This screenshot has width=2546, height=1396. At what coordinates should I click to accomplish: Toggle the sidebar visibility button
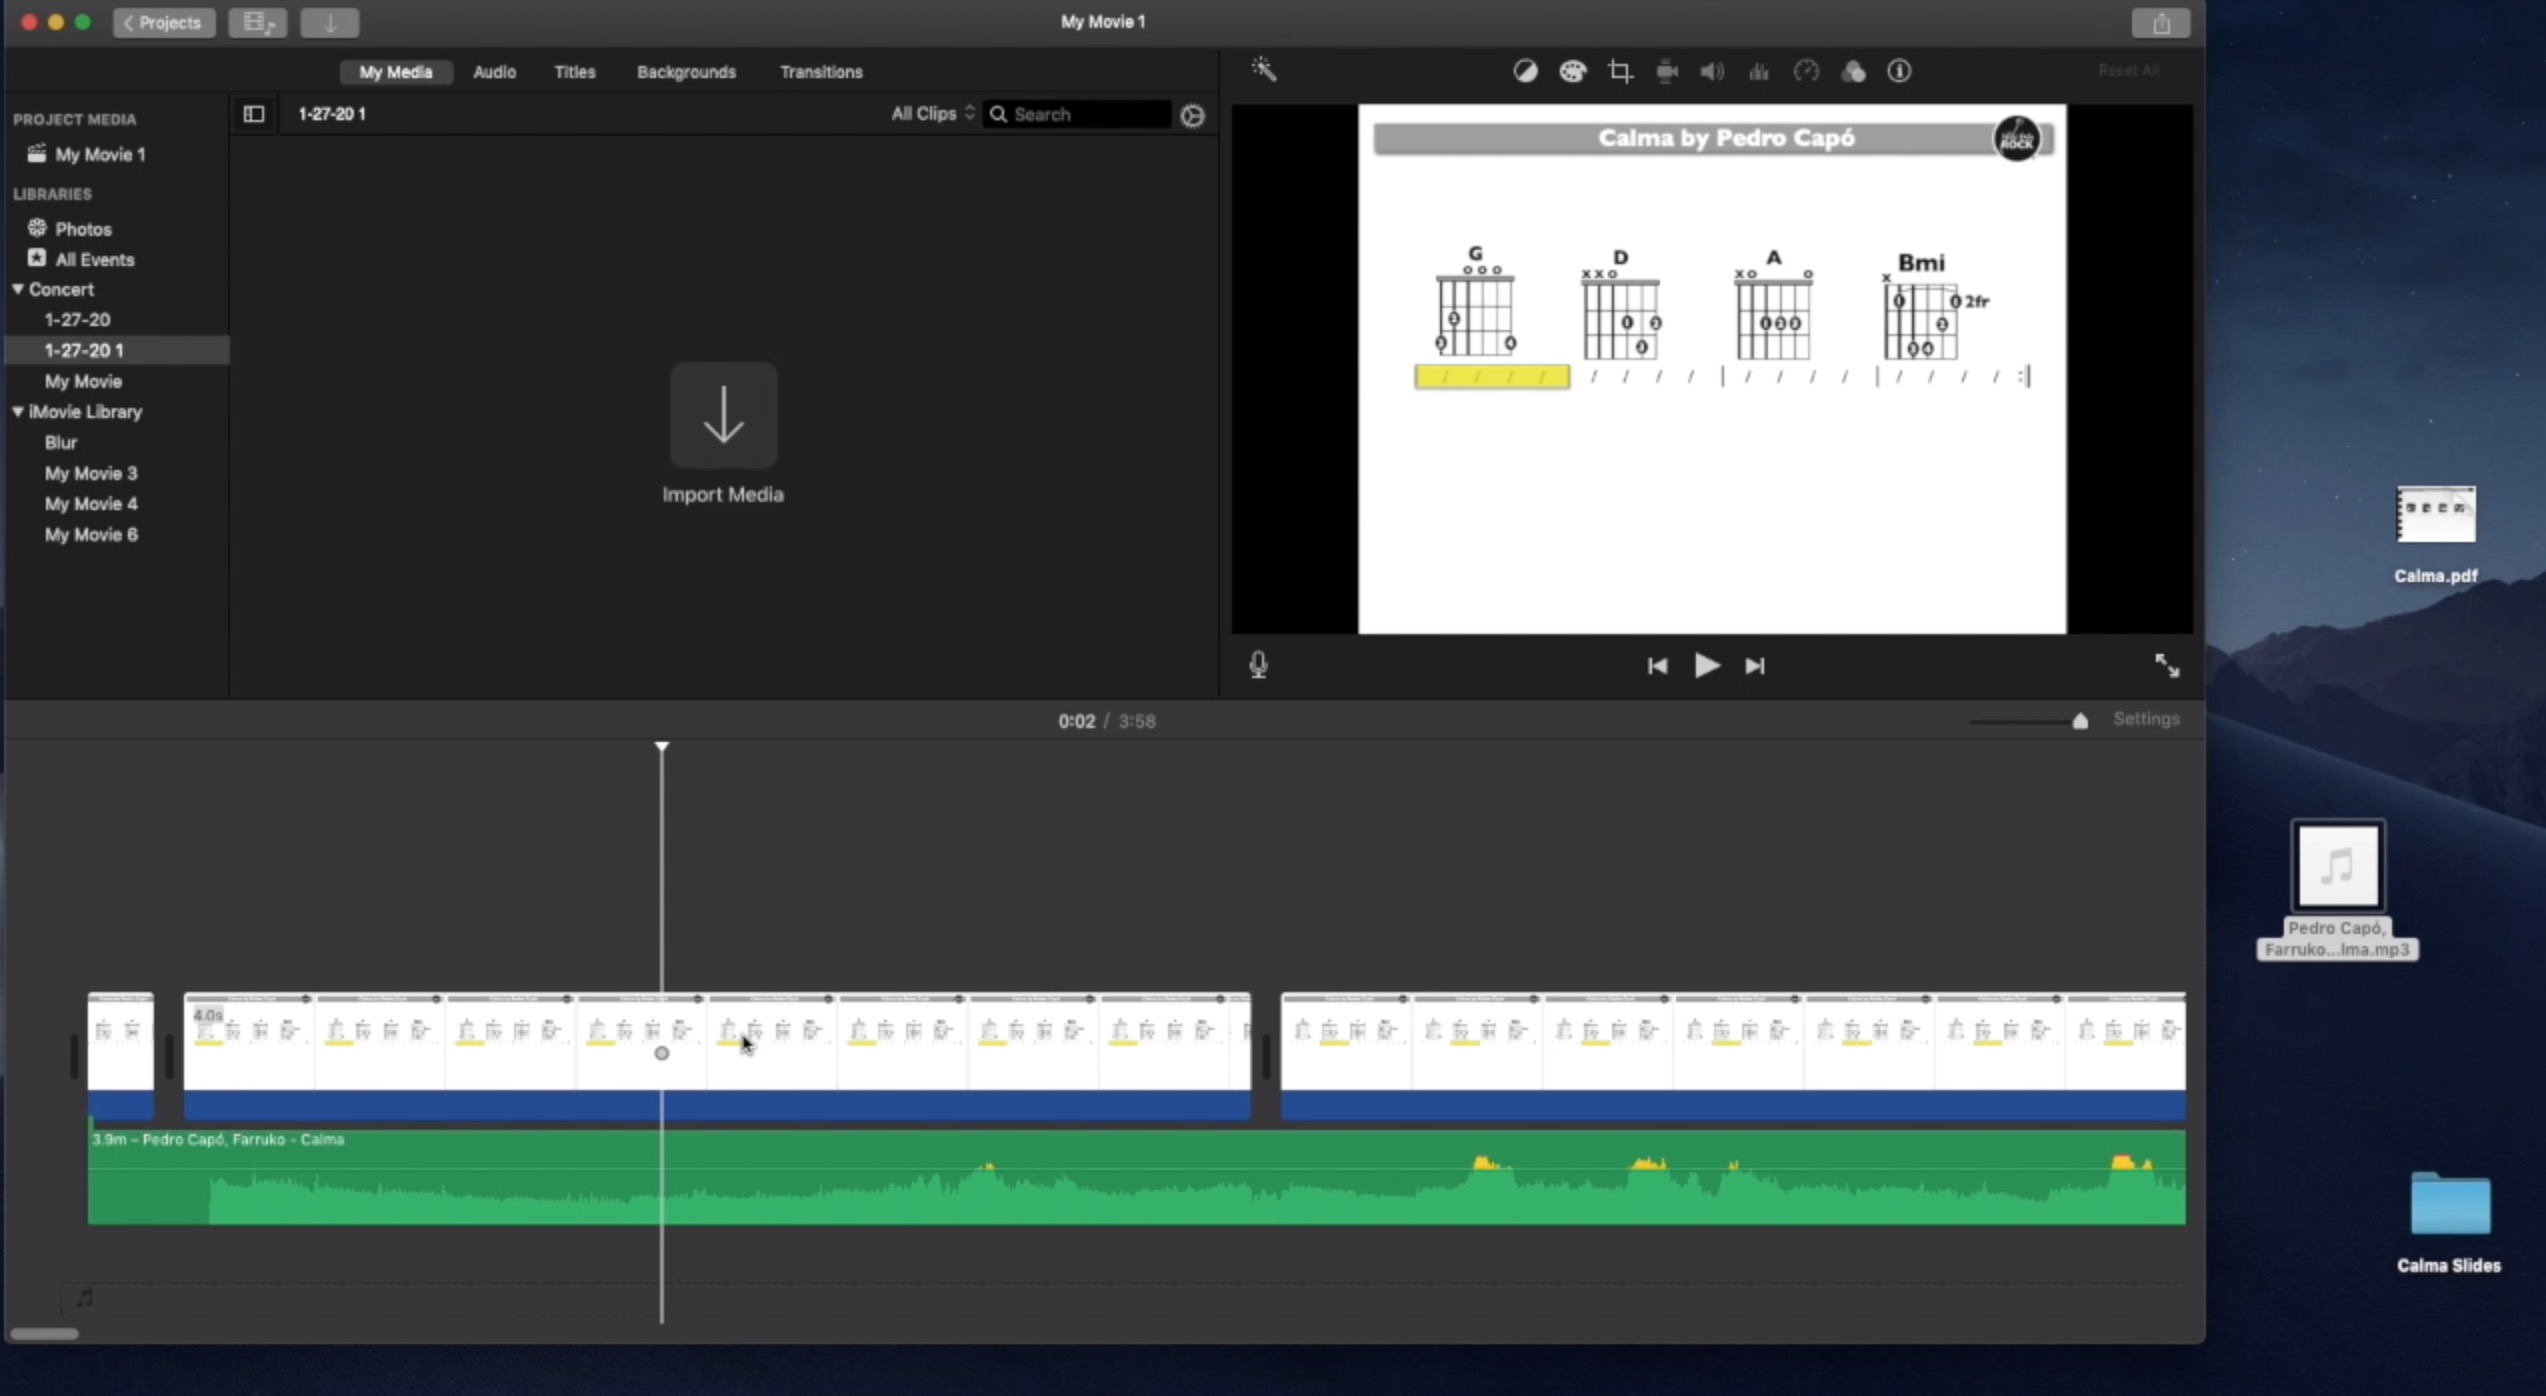(252, 114)
